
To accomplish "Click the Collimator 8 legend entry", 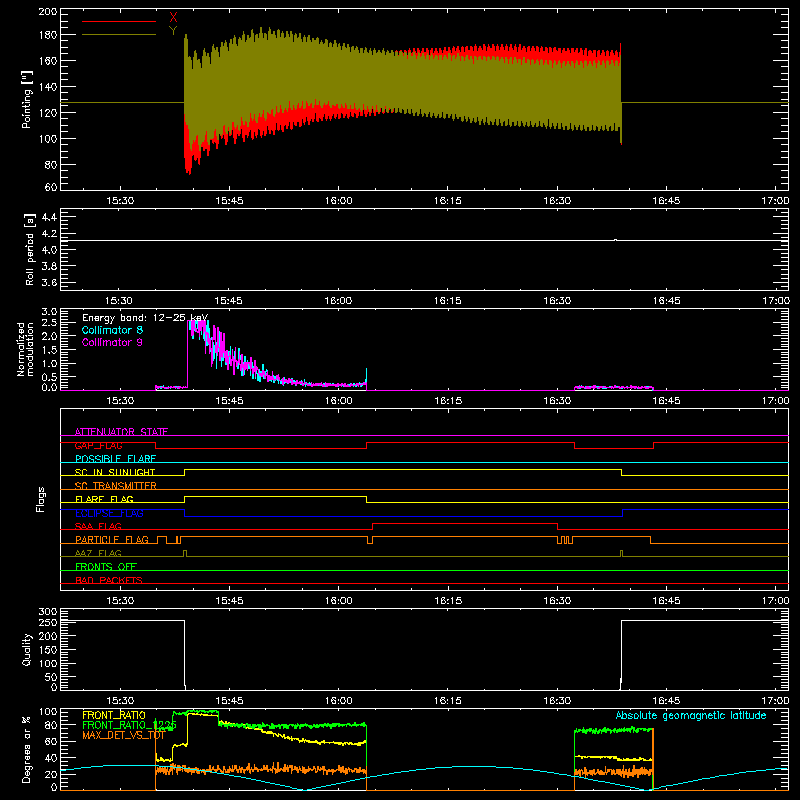I will pos(112,330).
